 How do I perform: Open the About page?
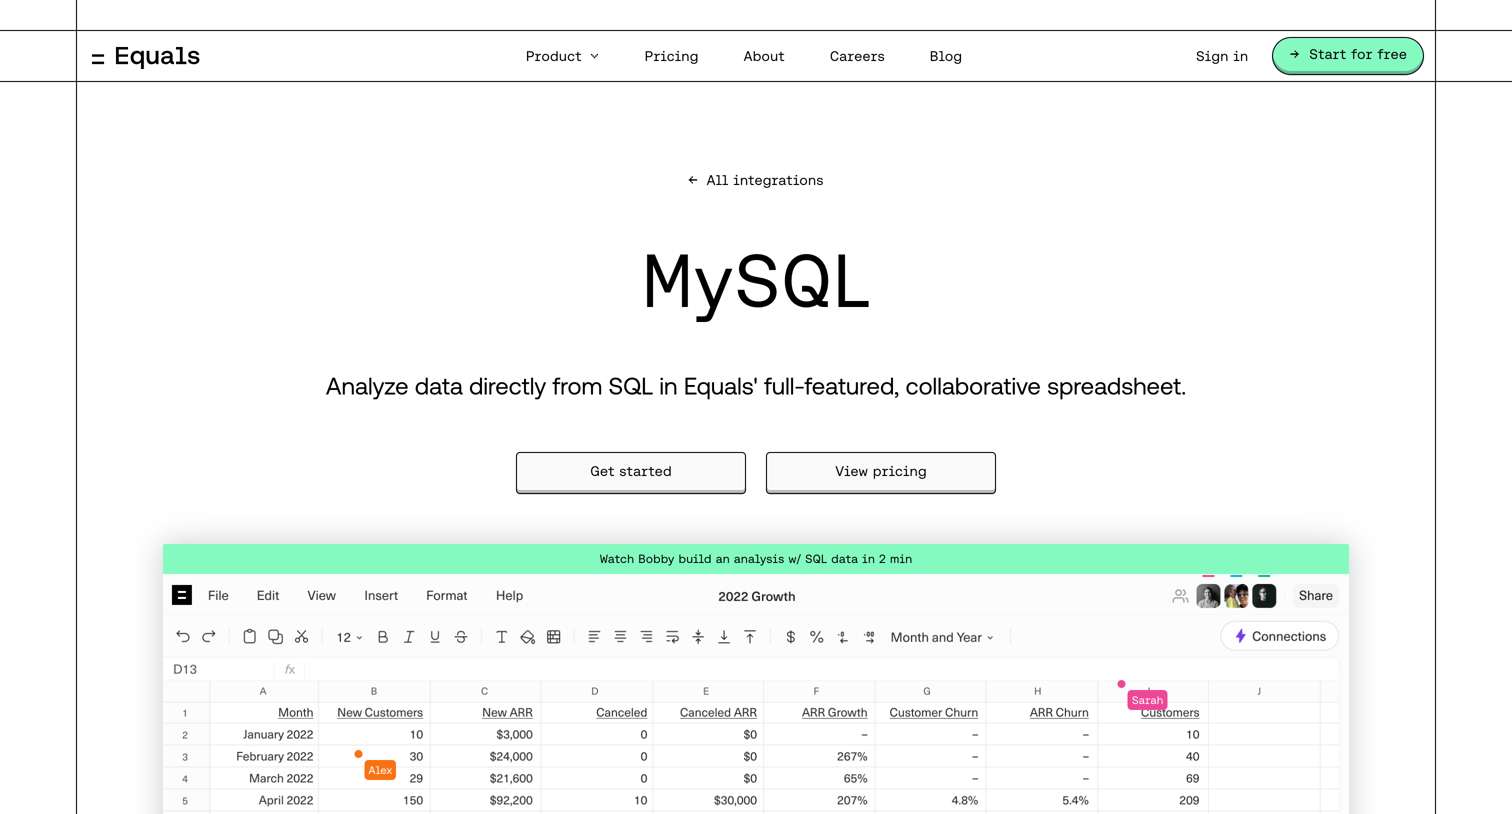764,57
